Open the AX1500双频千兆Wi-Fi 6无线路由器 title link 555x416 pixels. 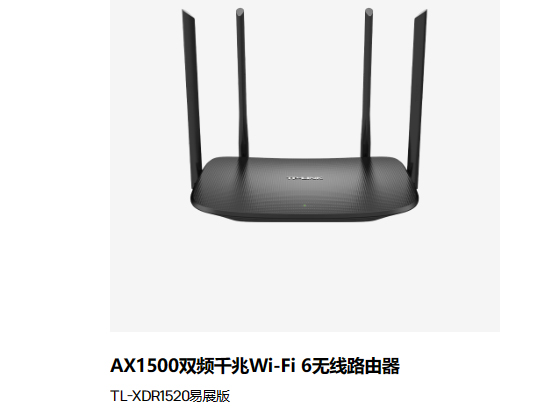tap(255, 366)
